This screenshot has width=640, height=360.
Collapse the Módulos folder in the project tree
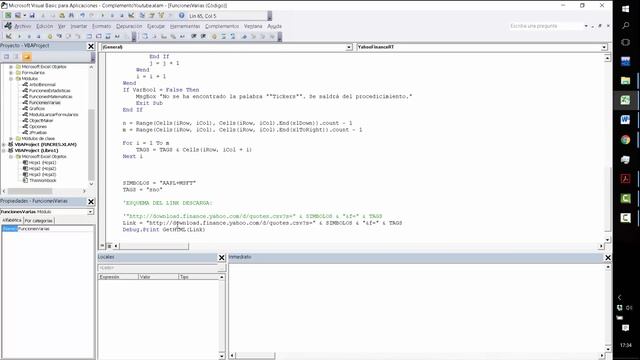tap(11, 78)
